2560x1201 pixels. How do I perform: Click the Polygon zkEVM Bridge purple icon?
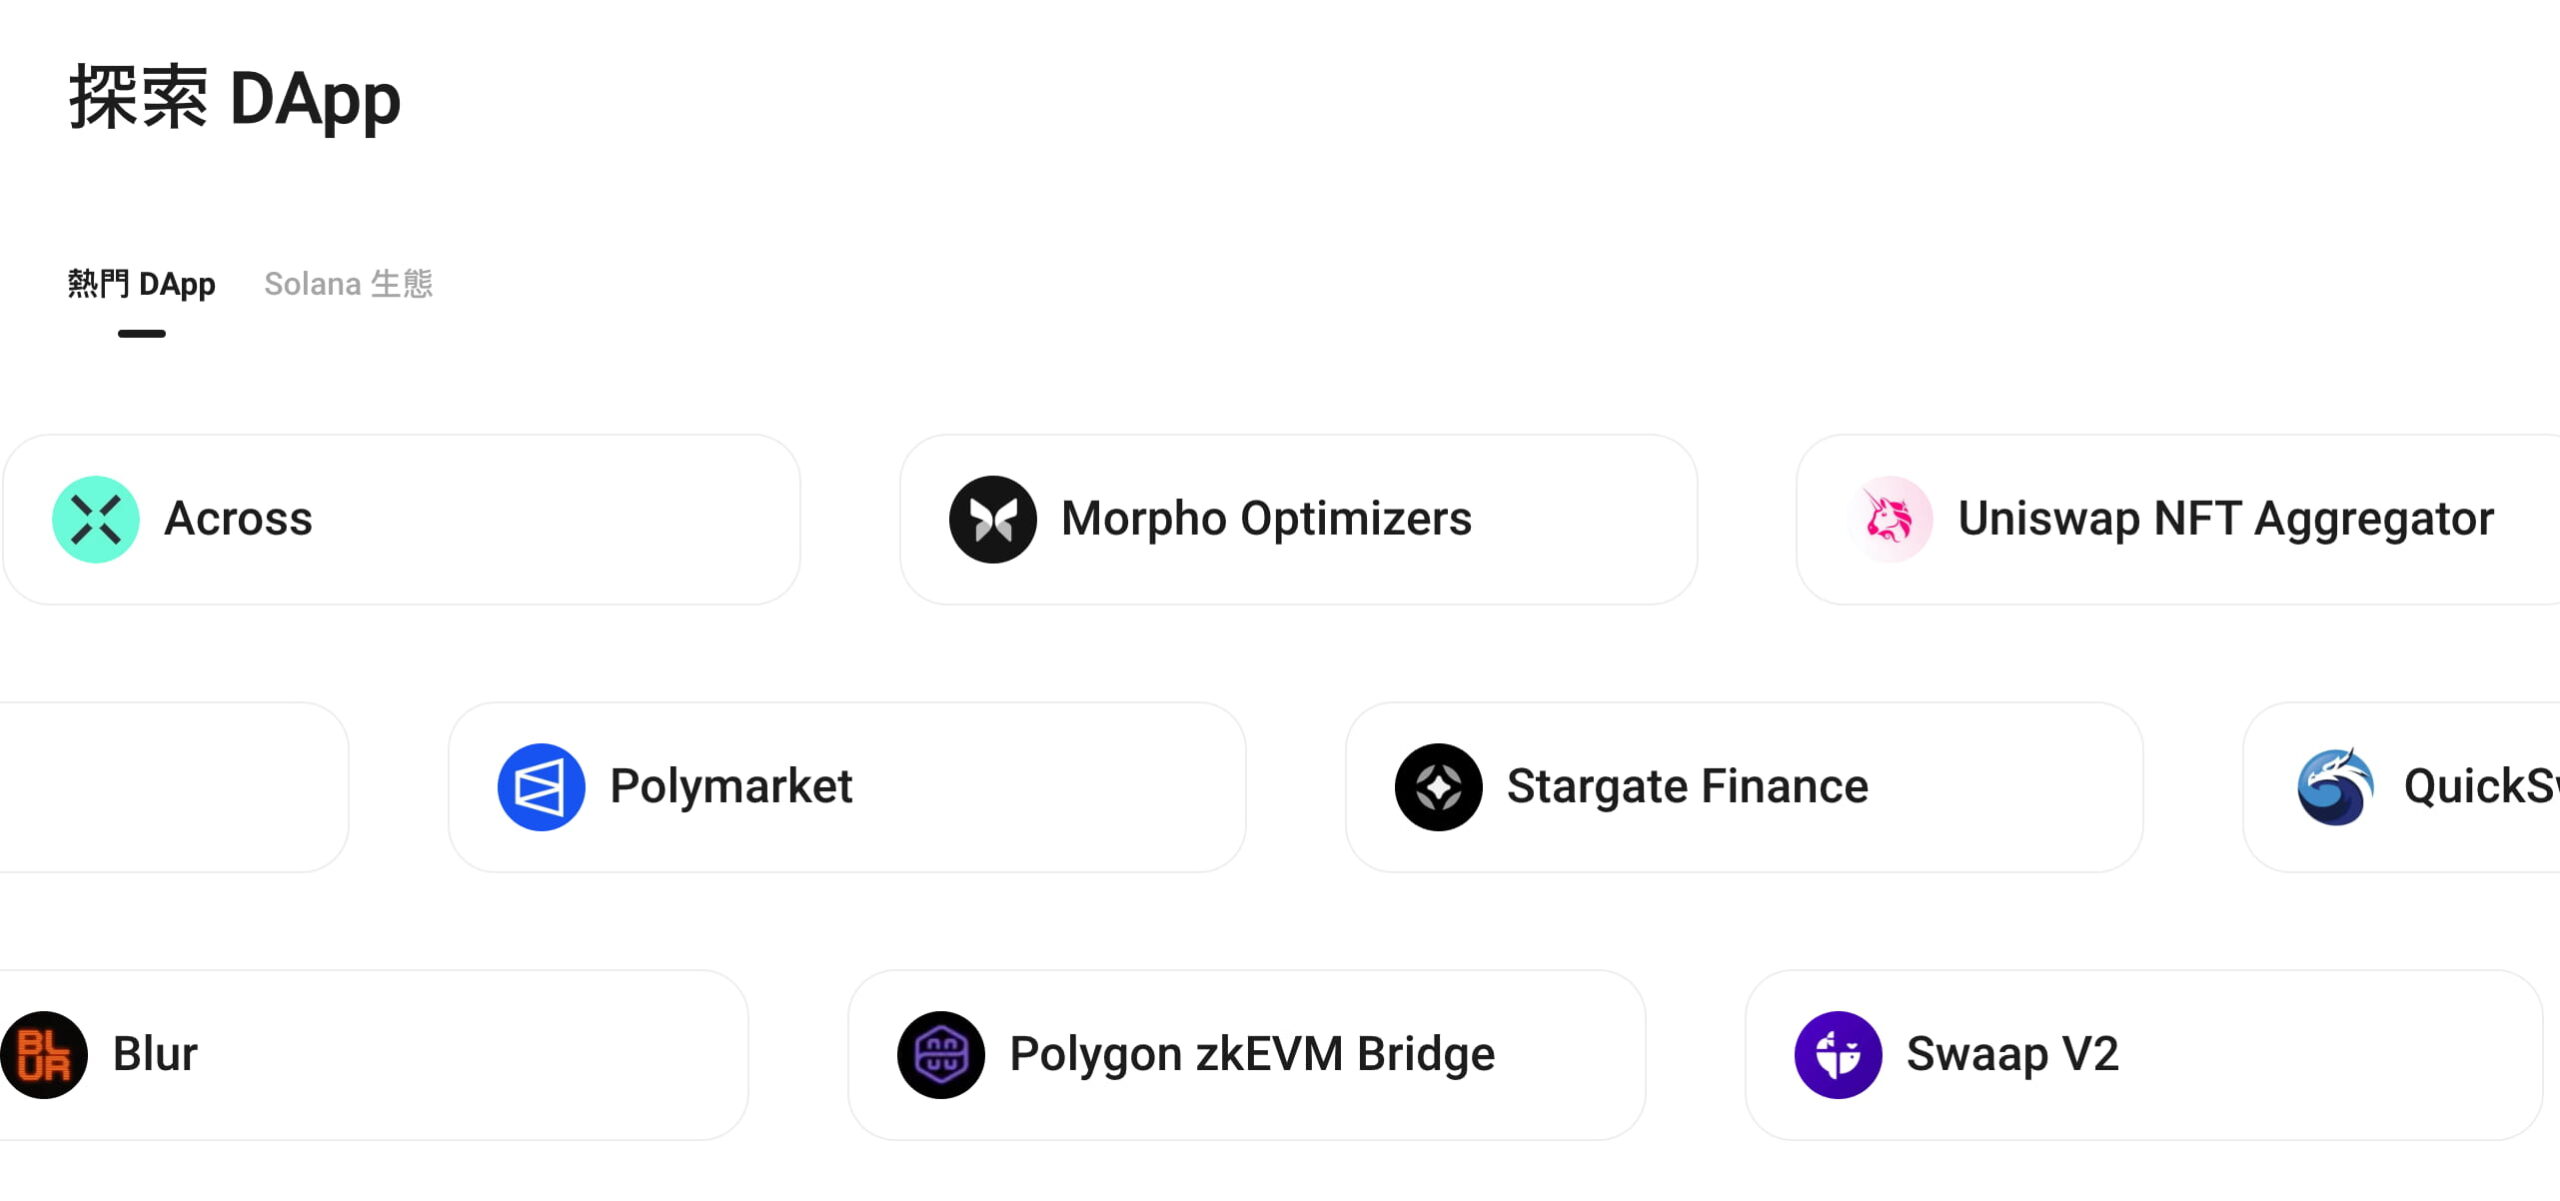[x=941, y=1055]
